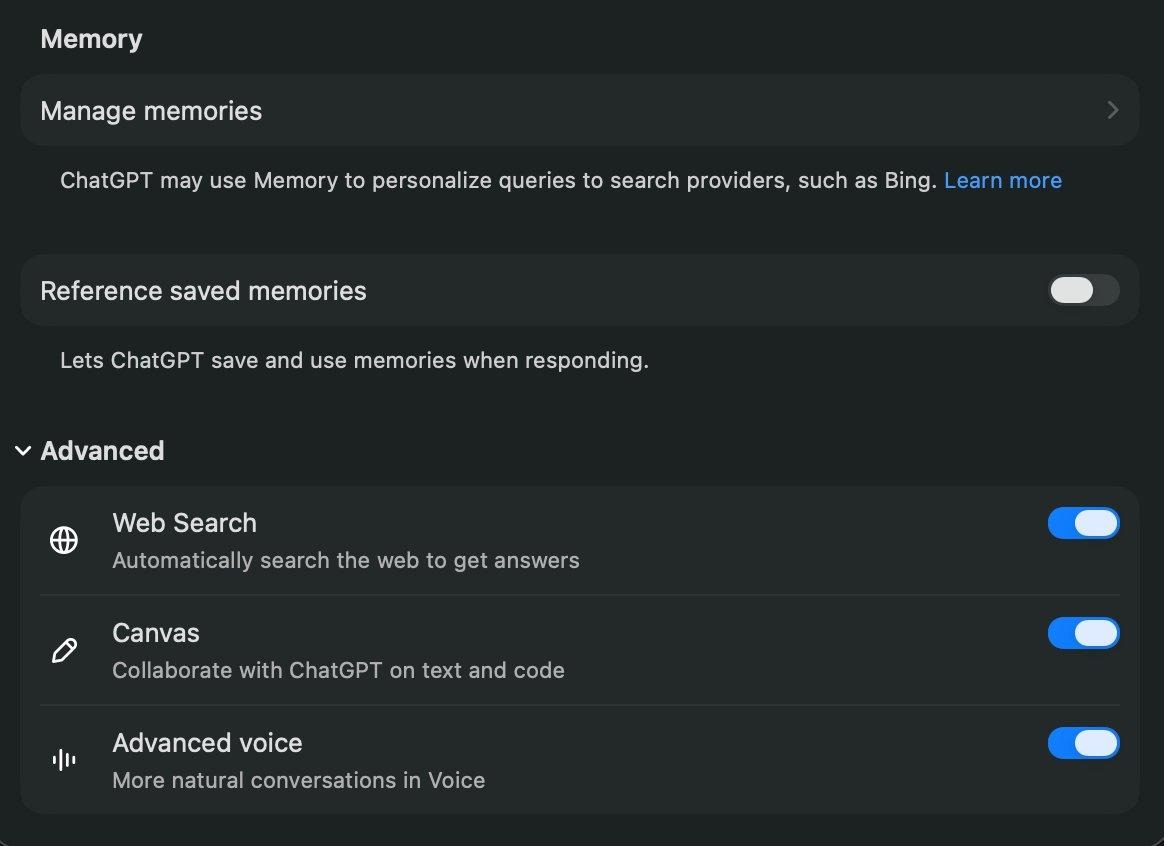1164x846 pixels.
Task: Disable the Web Search toggle
Action: (x=1083, y=523)
